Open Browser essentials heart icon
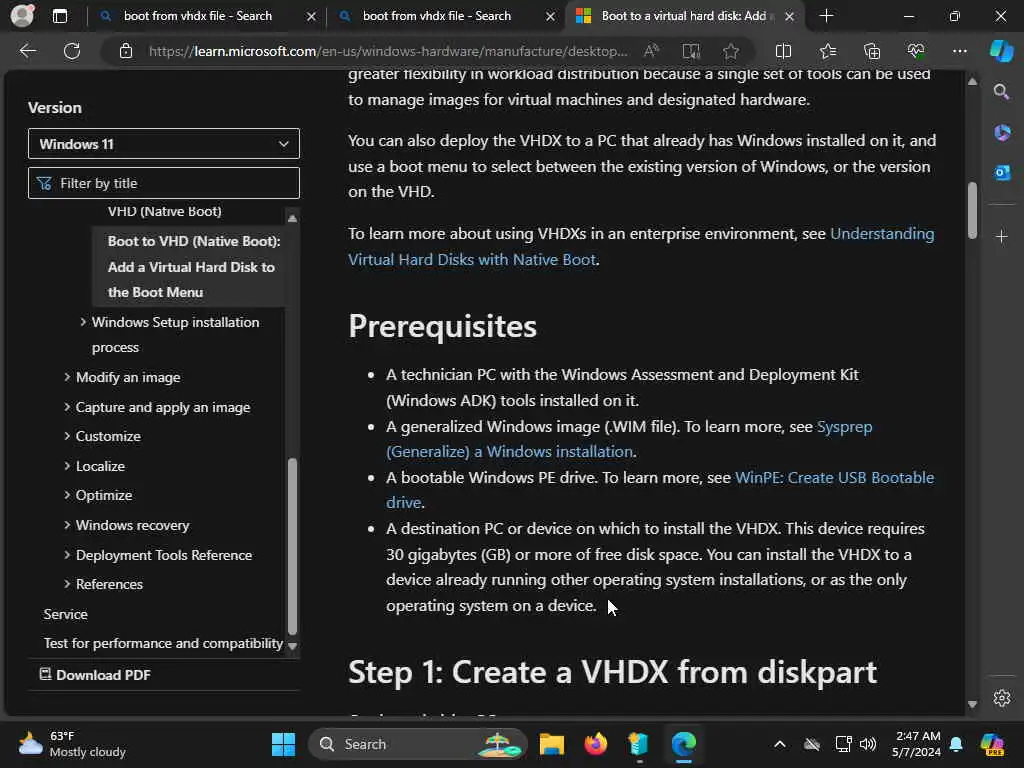Screen dimensions: 1024x768 tap(916, 51)
